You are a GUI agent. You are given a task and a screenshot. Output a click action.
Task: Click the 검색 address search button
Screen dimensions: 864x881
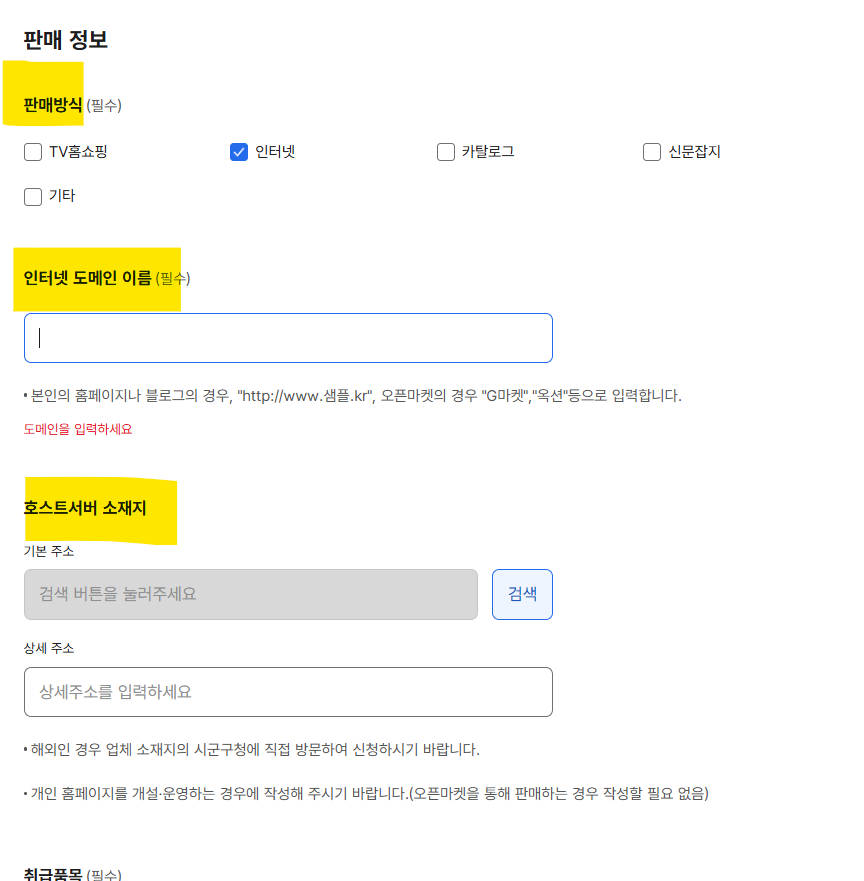522,594
